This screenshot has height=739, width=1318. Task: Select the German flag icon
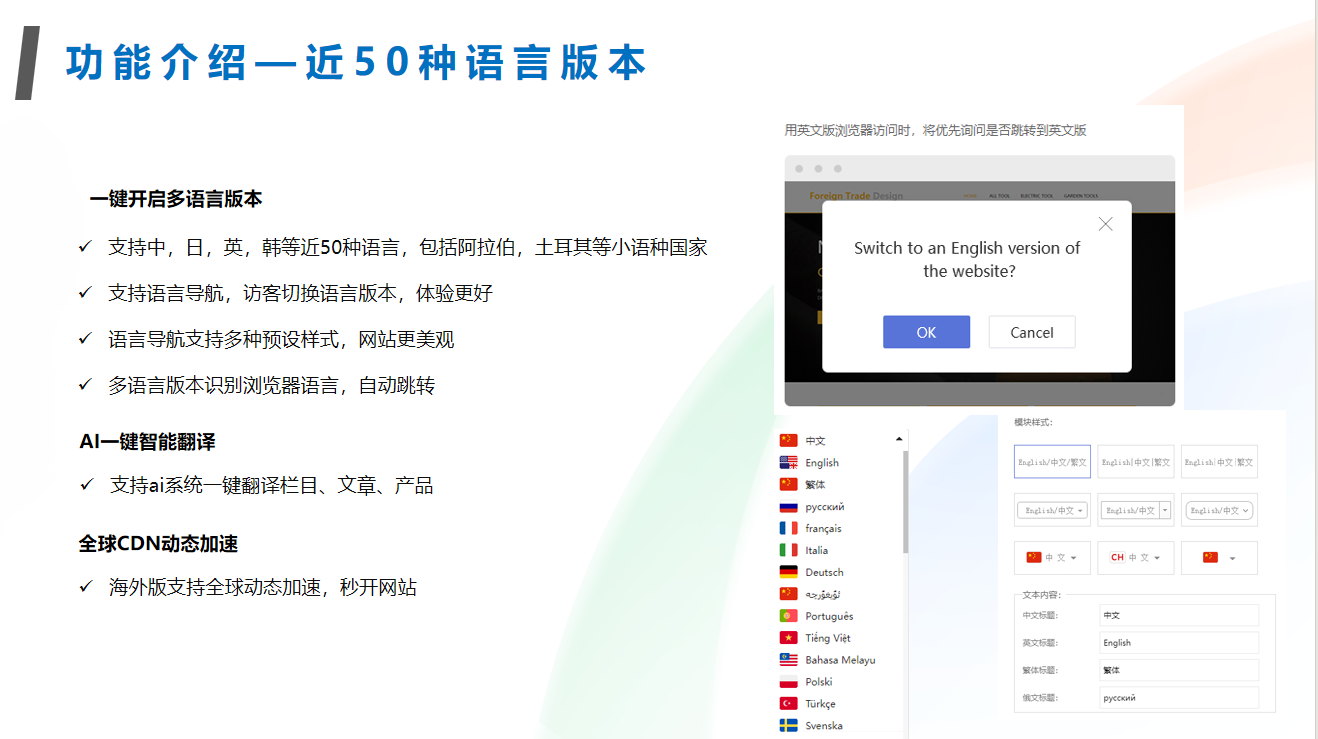click(x=788, y=573)
